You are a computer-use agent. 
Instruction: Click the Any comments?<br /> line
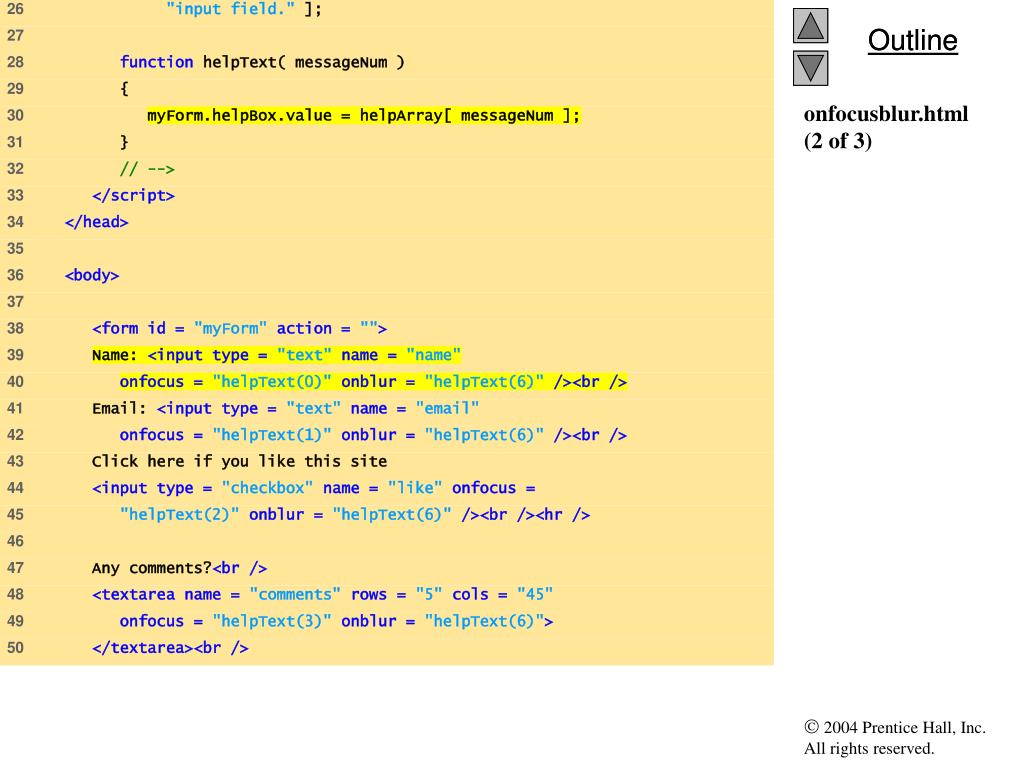[x=180, y=568]
